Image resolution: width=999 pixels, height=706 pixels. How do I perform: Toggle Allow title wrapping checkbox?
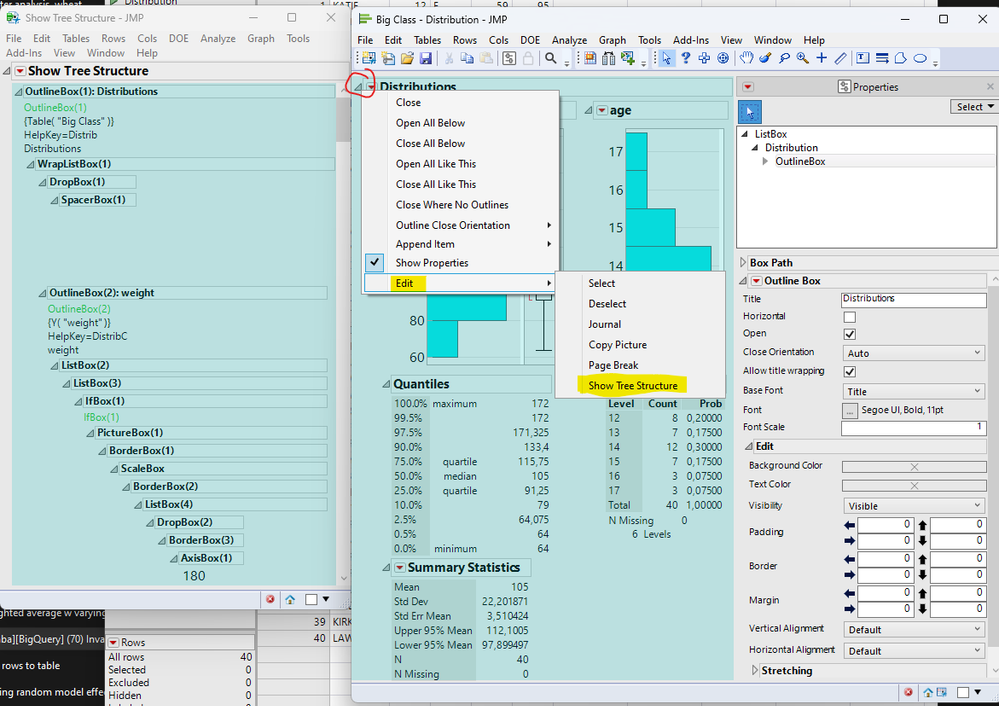click(x=850, y=372)
